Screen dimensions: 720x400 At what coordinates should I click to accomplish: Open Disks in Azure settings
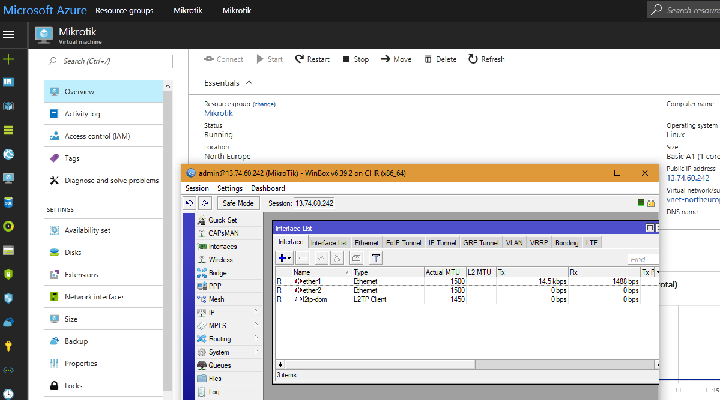(x=103, y=252)
